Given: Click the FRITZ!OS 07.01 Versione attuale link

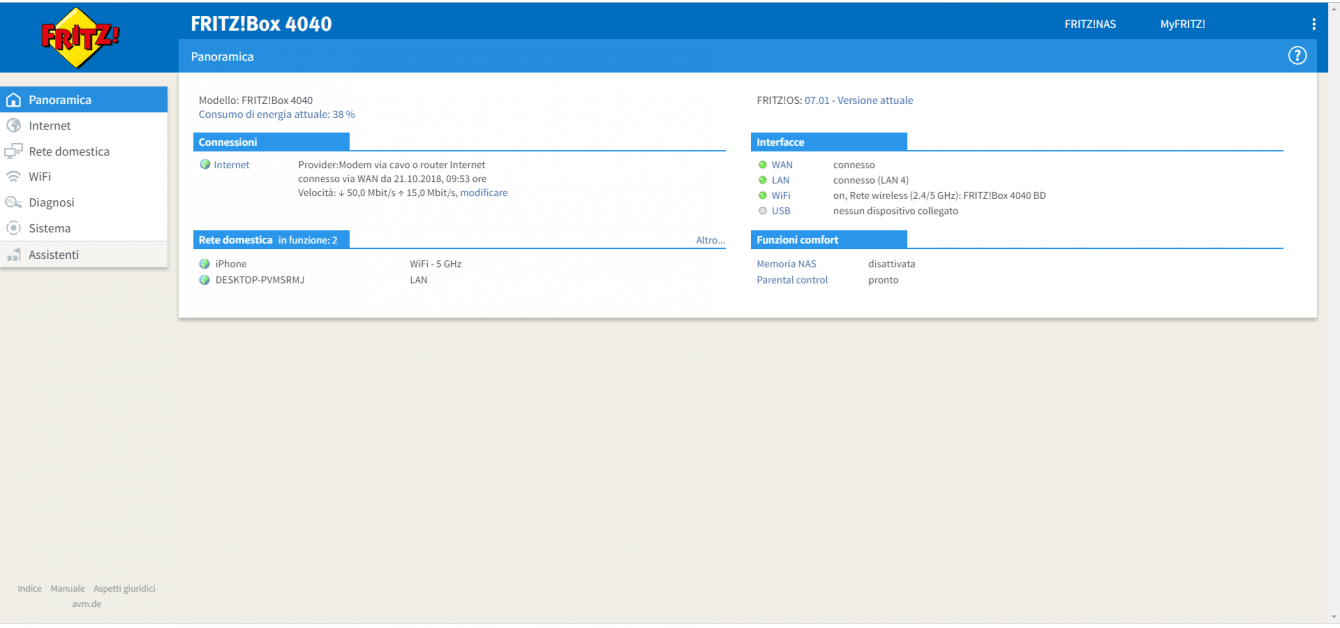Looking at the screenshot, I should [x=859, y=101].
